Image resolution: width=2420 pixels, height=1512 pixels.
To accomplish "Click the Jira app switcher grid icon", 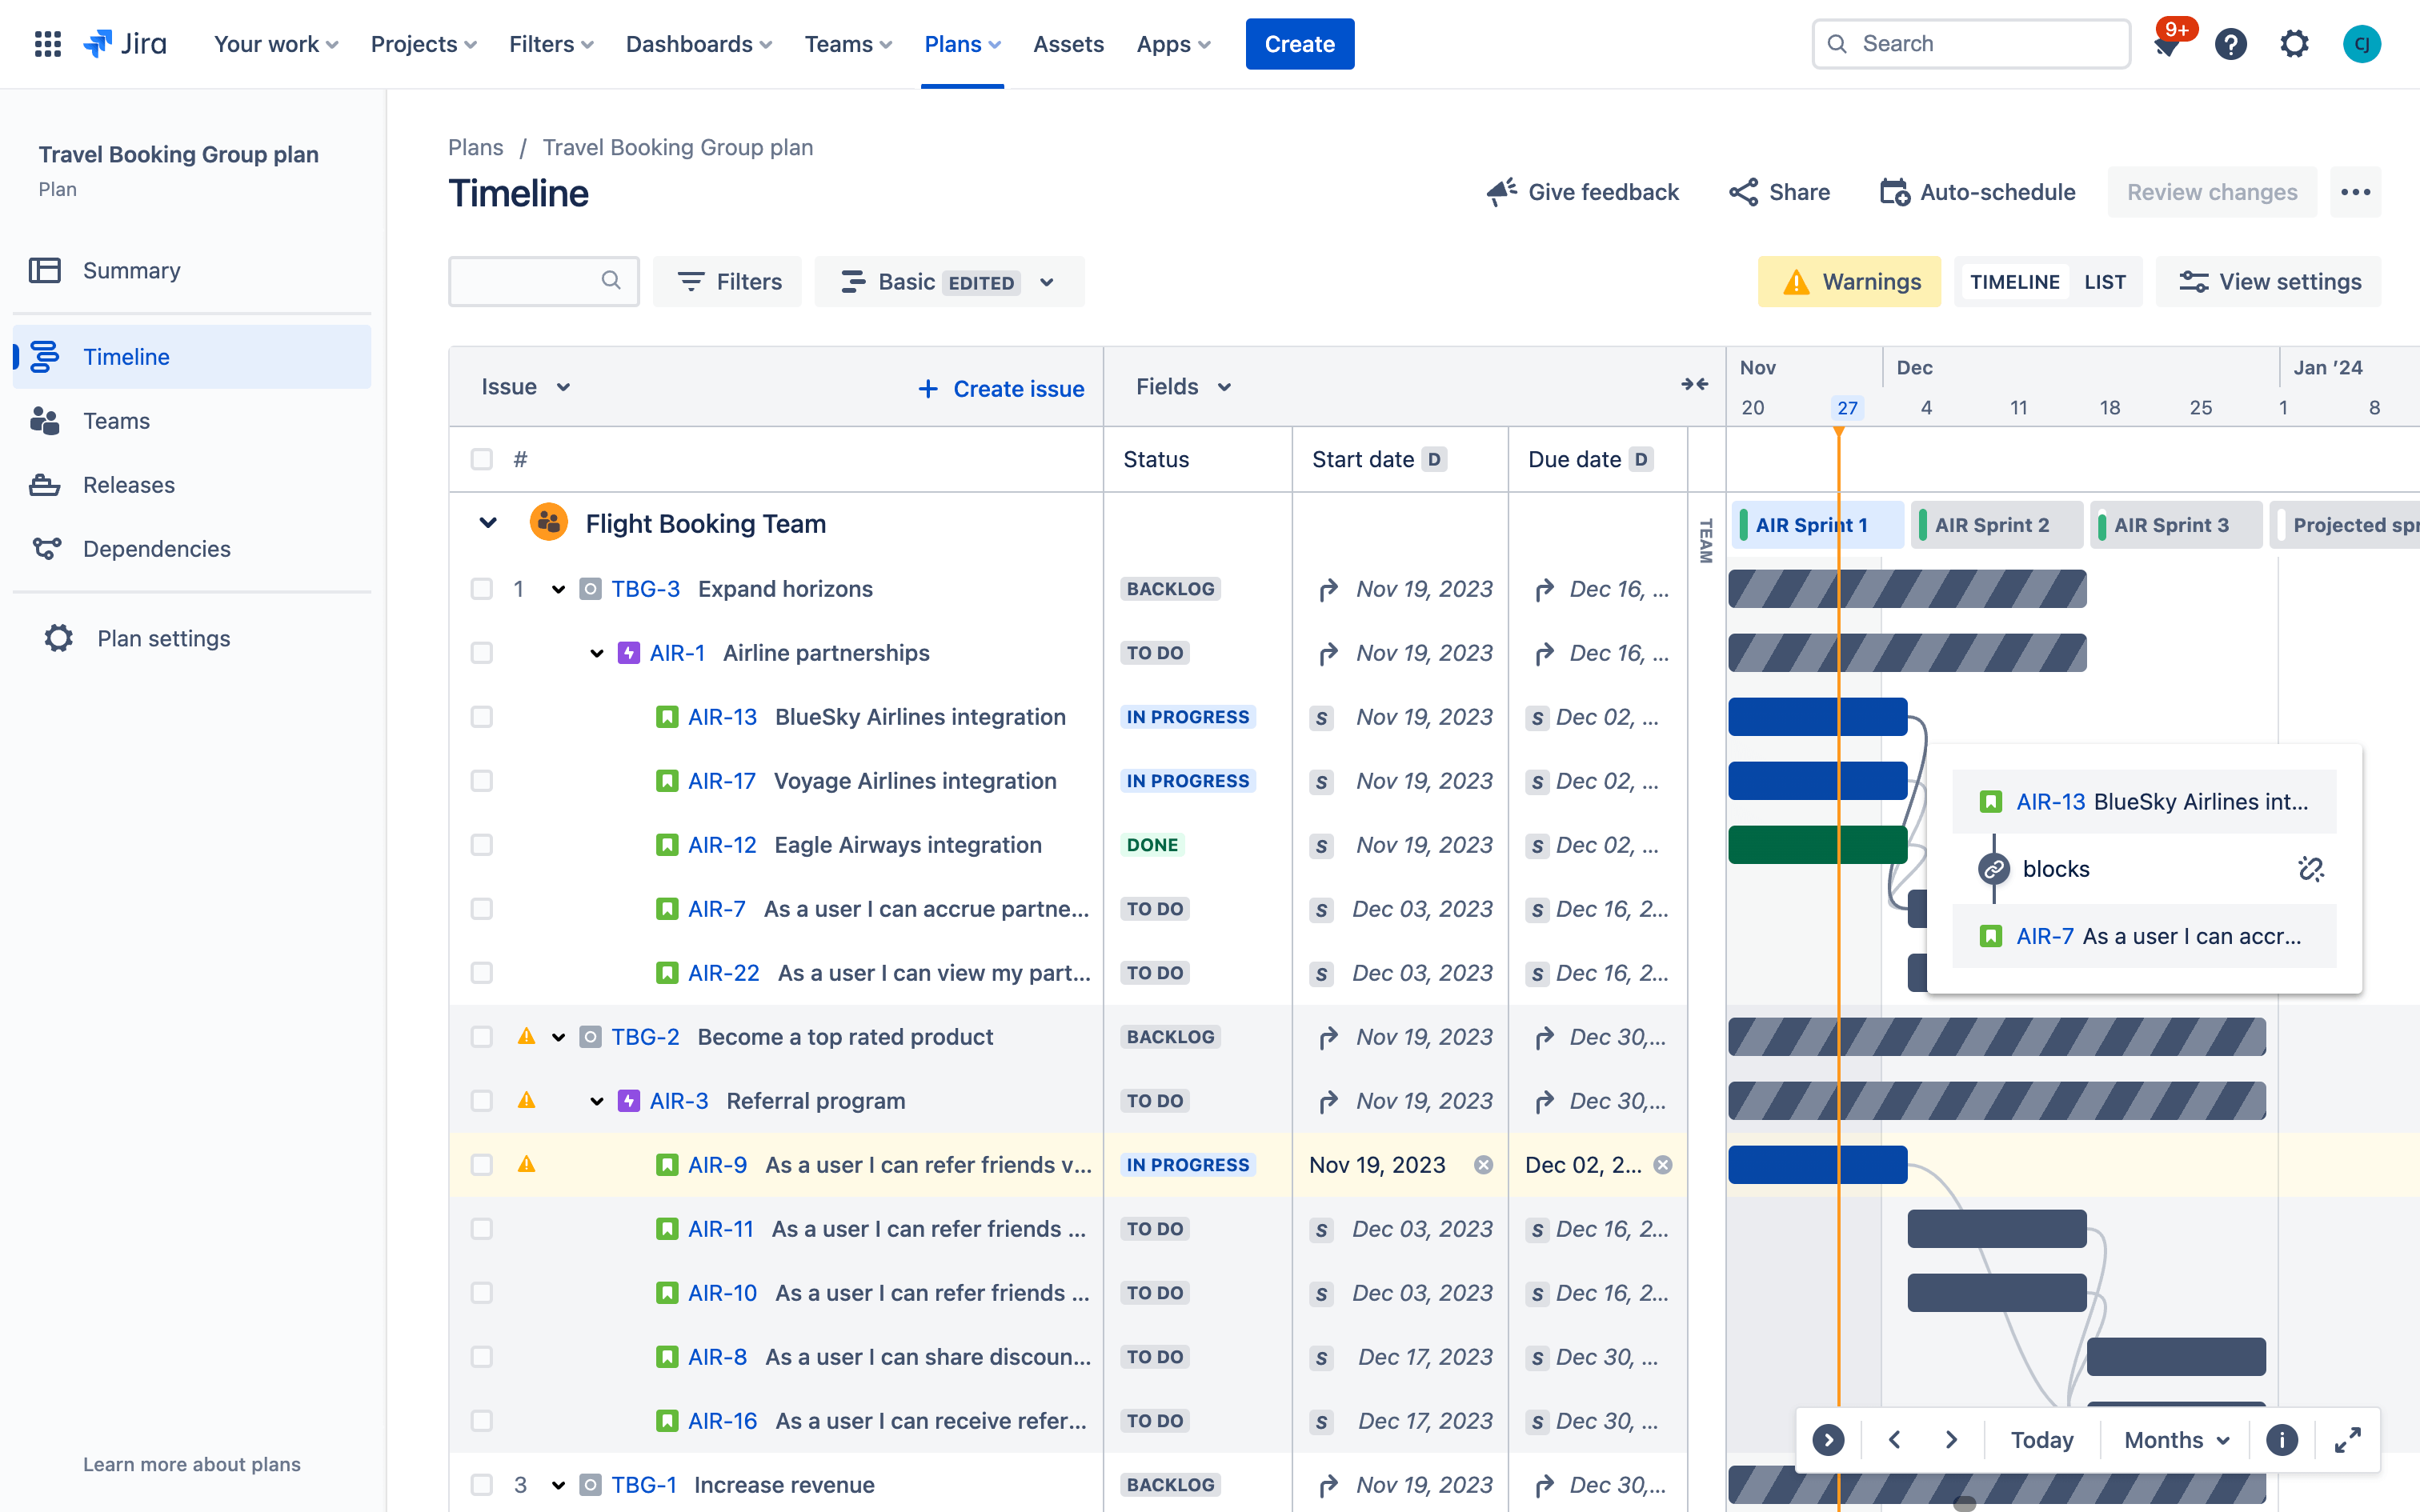I will [x=47, y=44].
